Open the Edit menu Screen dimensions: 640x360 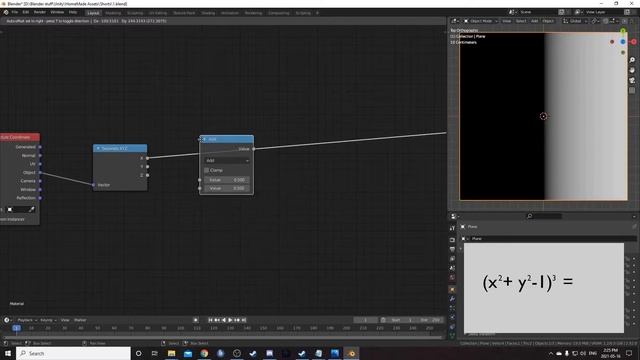pyautogui.click(x=26, y=12)
